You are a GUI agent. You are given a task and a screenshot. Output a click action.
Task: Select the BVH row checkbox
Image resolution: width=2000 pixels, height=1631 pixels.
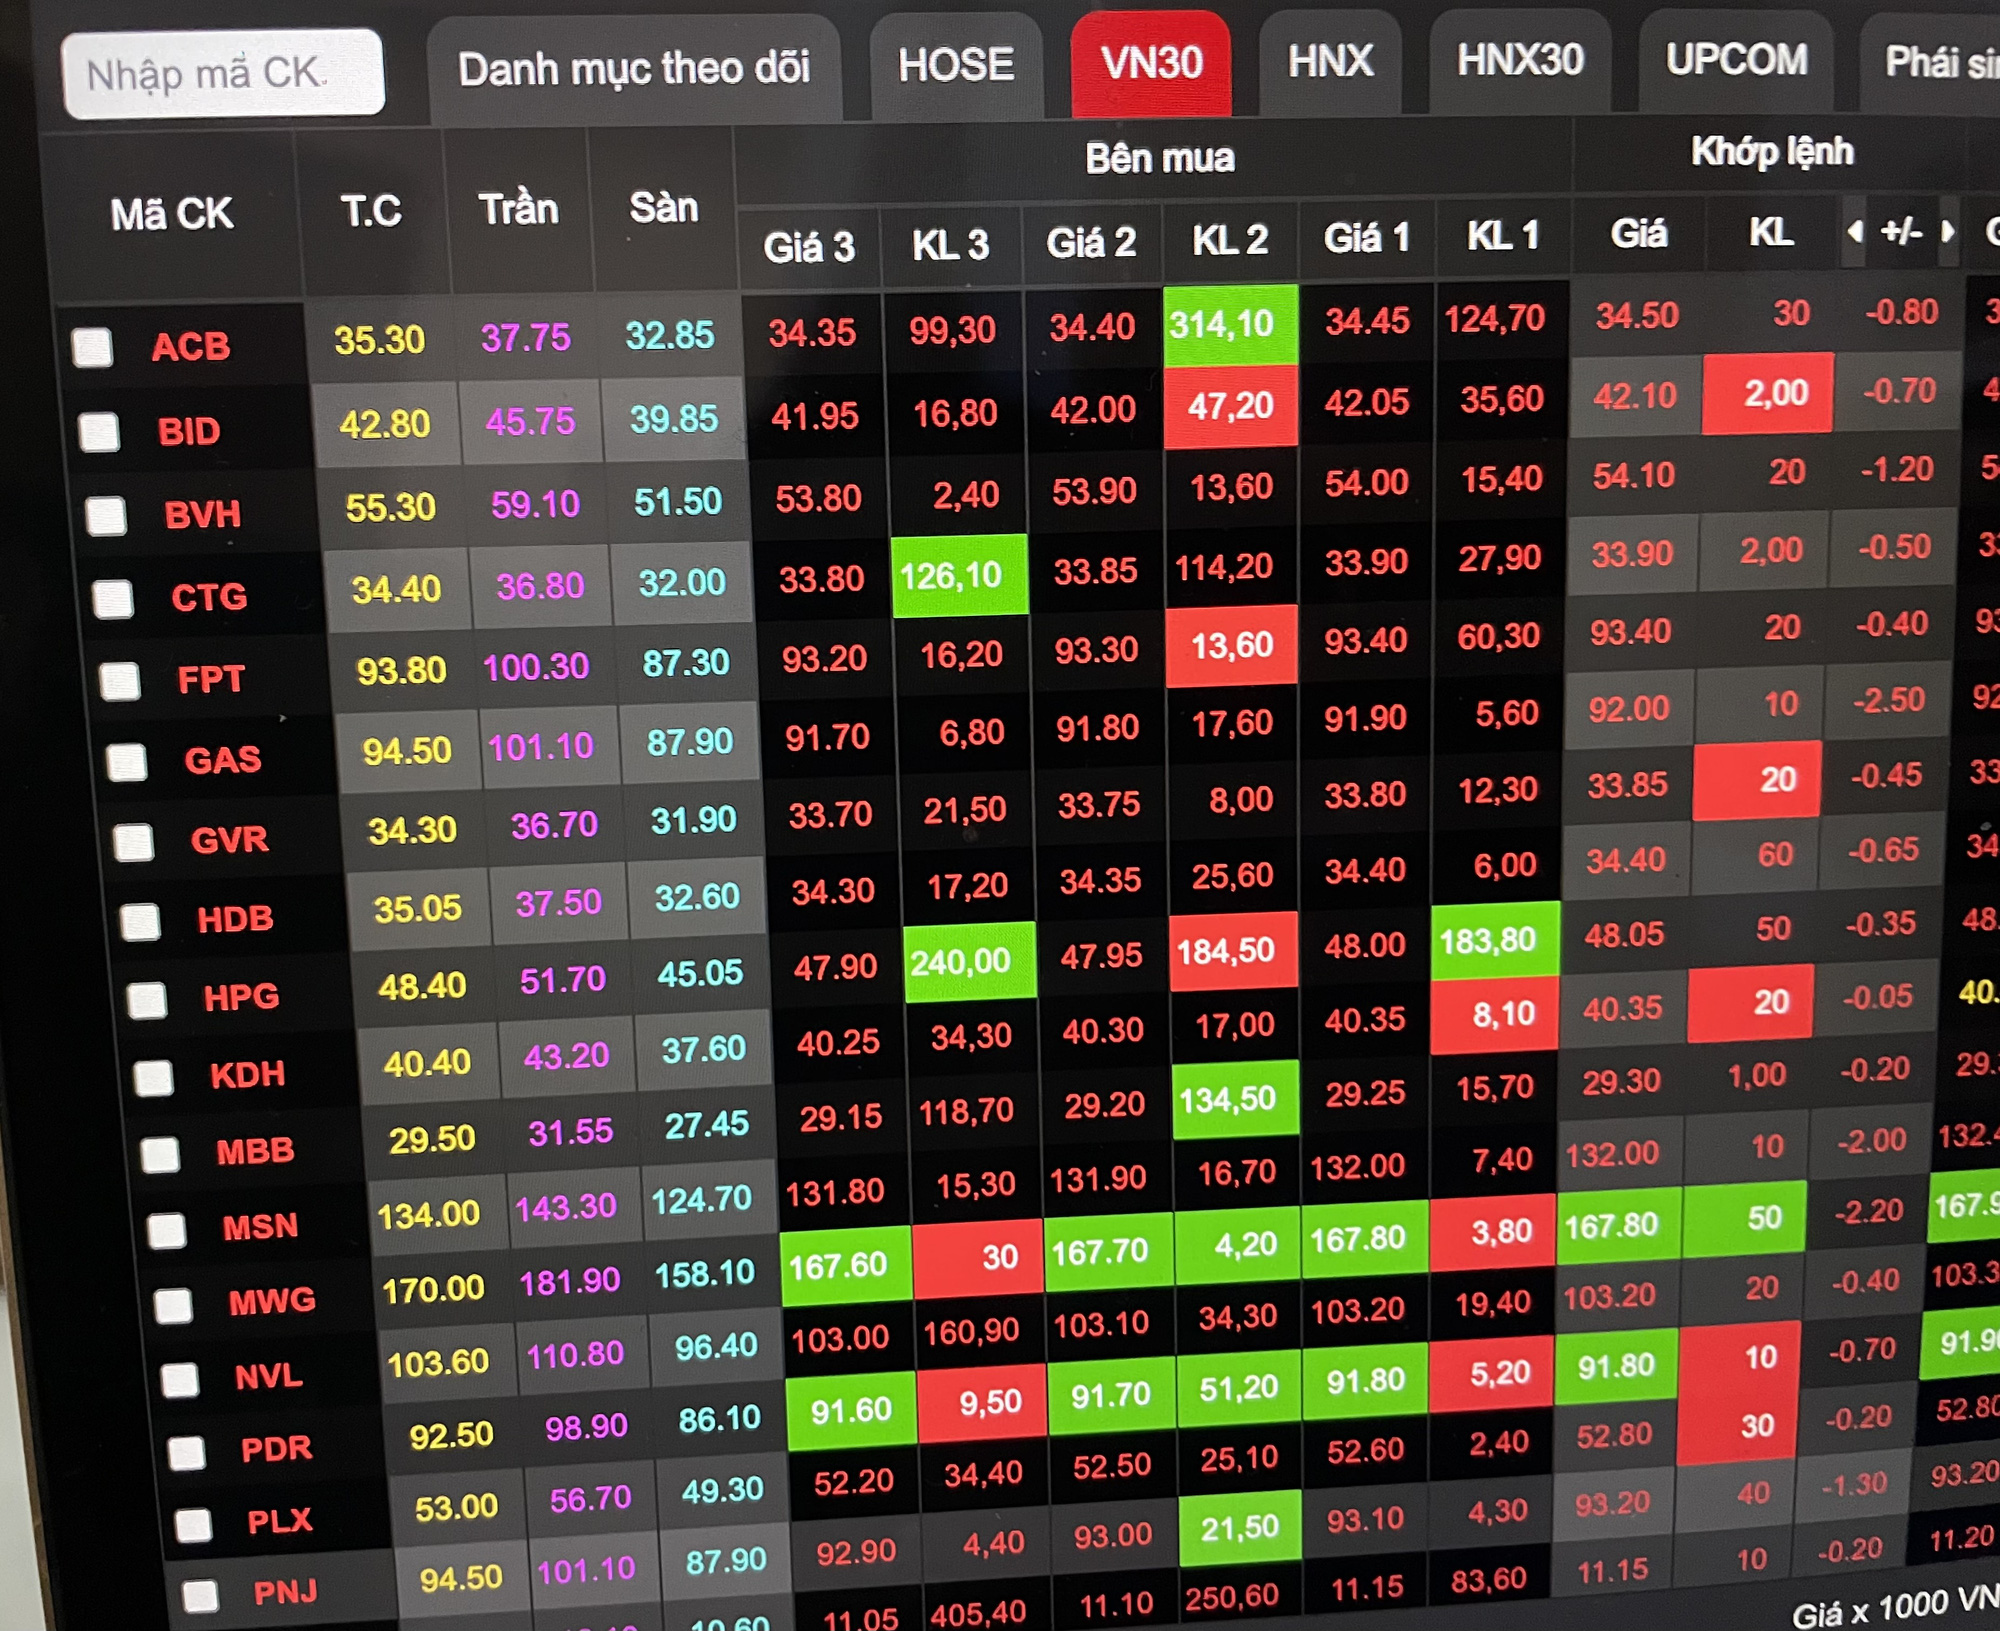(x=106, y=516)
